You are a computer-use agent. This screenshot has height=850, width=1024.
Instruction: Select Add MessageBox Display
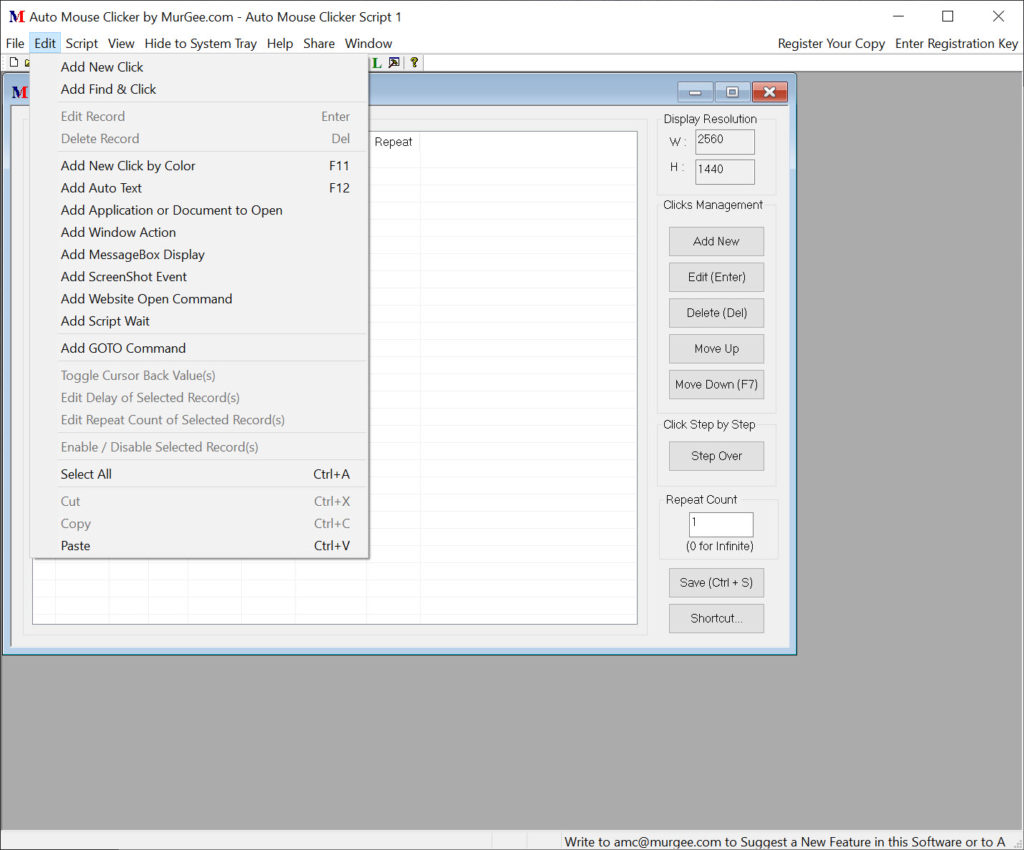(199, 255)
